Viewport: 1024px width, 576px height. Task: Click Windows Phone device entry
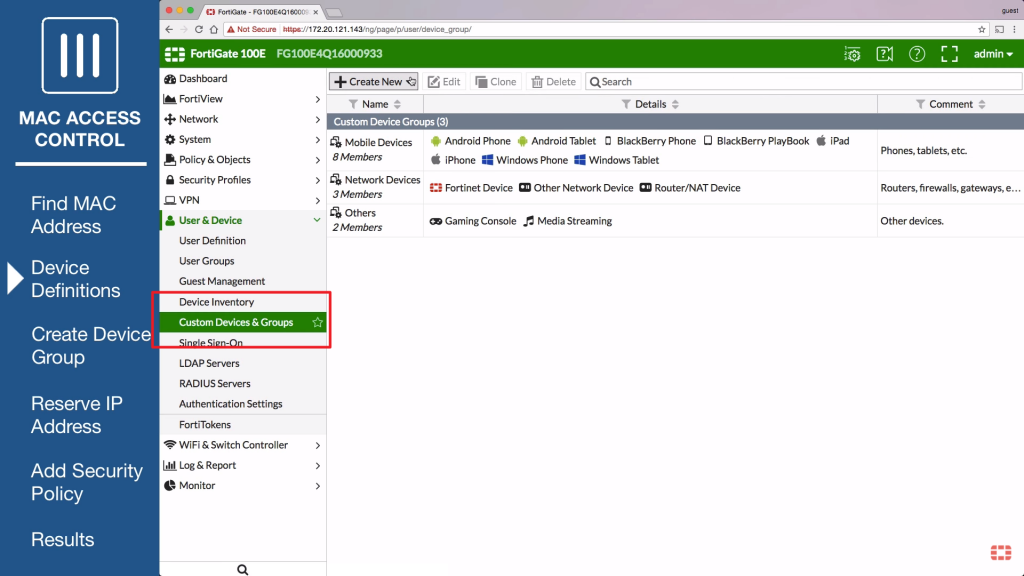coord(525,160)
